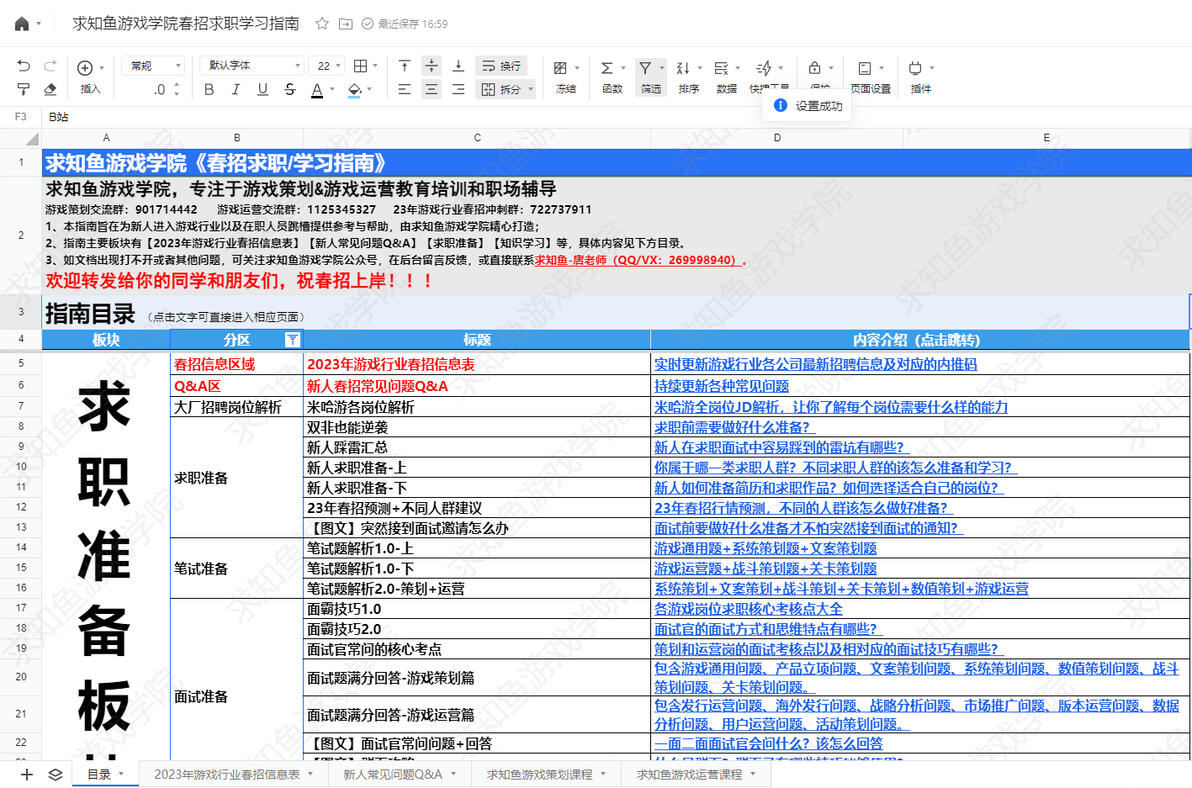The image size is (1192, 788).
Task: Align text to middle vertically
Action: [431, 66]
